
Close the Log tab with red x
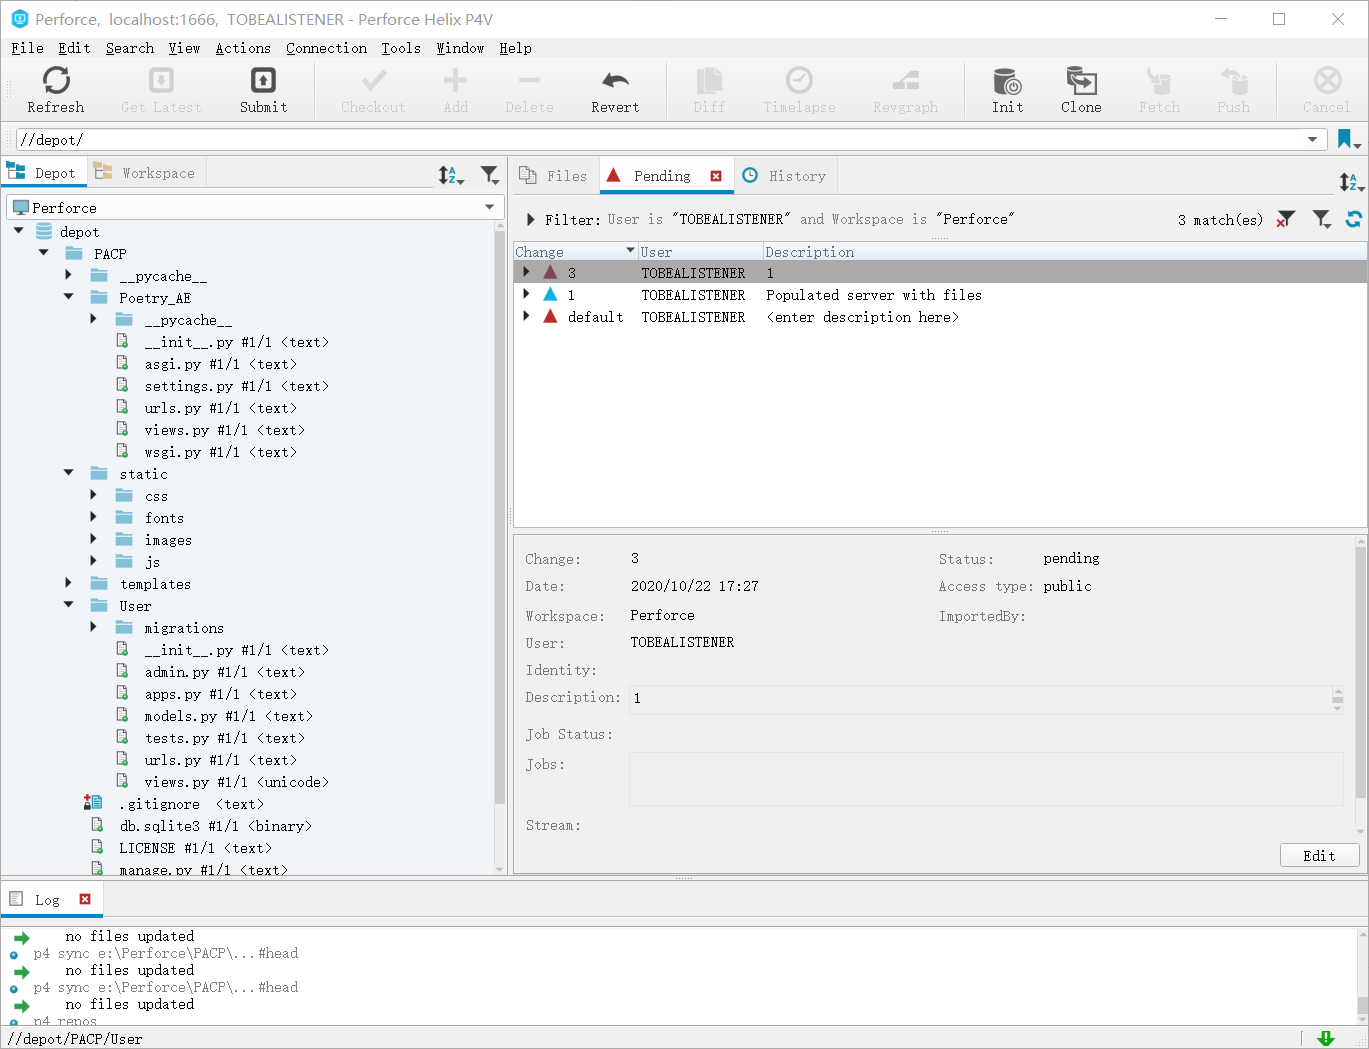coord(85,899)
